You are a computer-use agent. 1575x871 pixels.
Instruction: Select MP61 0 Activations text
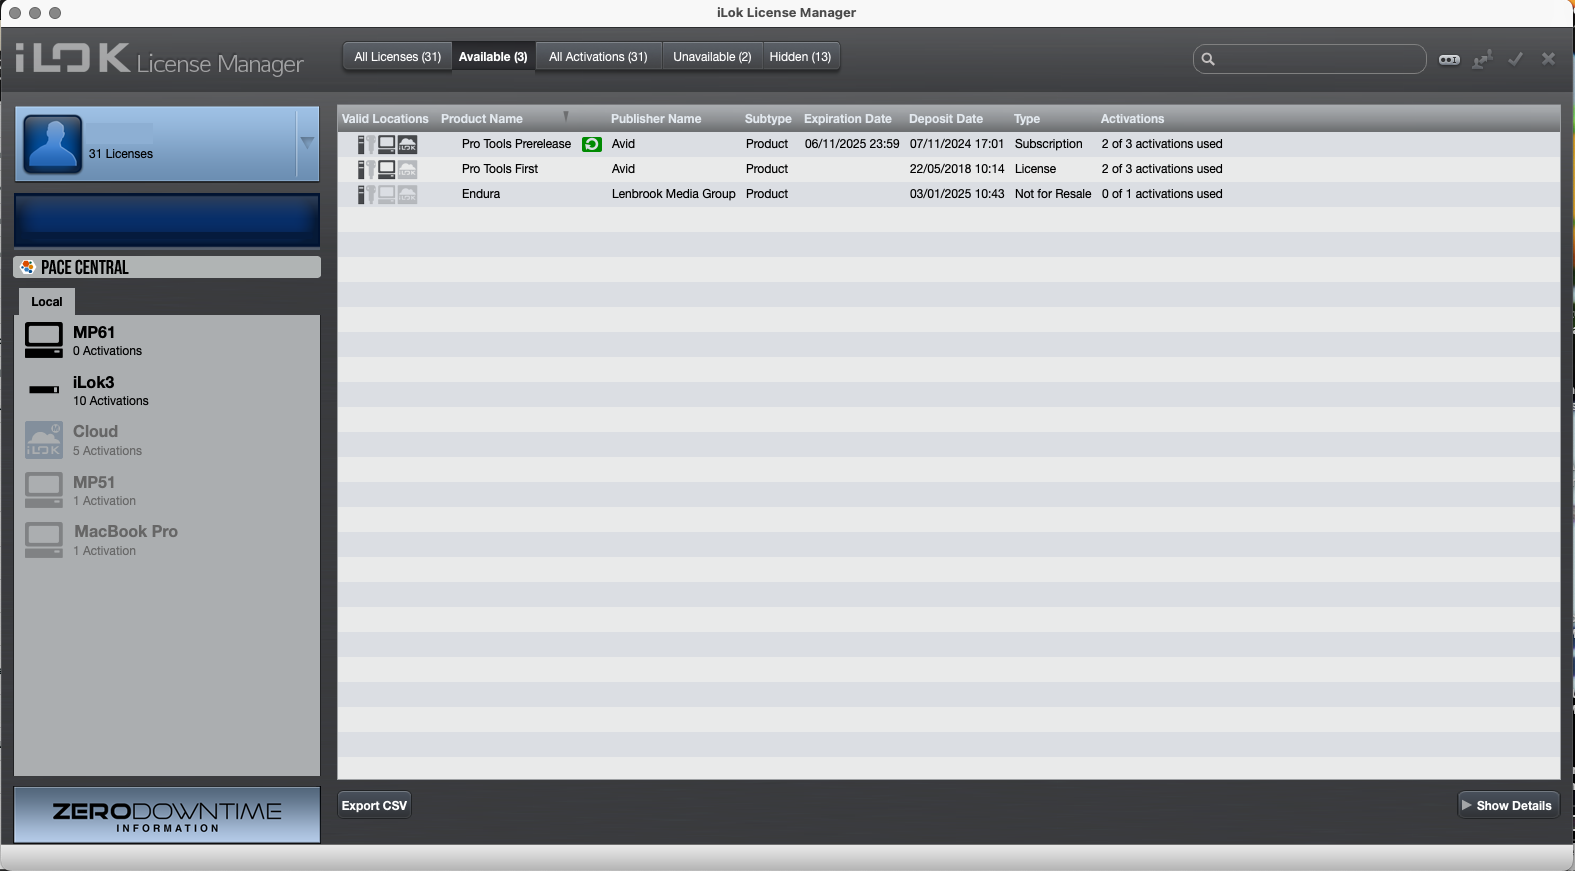tap(107, 340)
